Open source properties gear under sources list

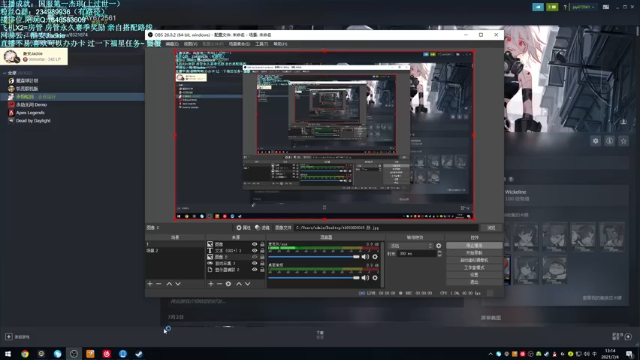point(228,284)
